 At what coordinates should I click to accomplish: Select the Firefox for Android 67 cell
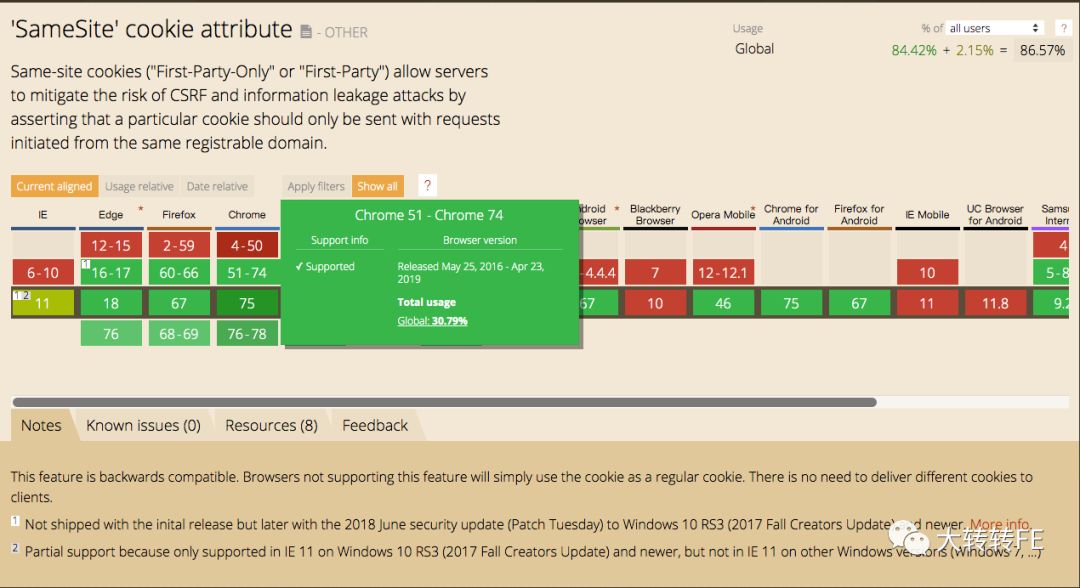point(859,303)
